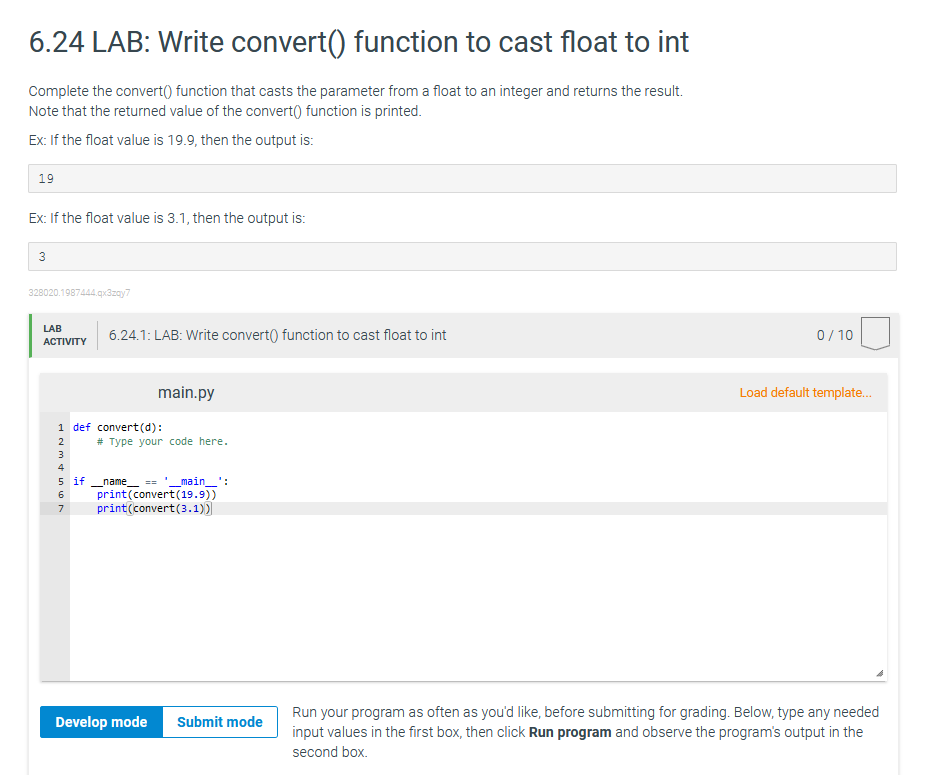Click line number 5 in the gutter
The height and width of the screenshot is (775, 929).
click(61, 481)
